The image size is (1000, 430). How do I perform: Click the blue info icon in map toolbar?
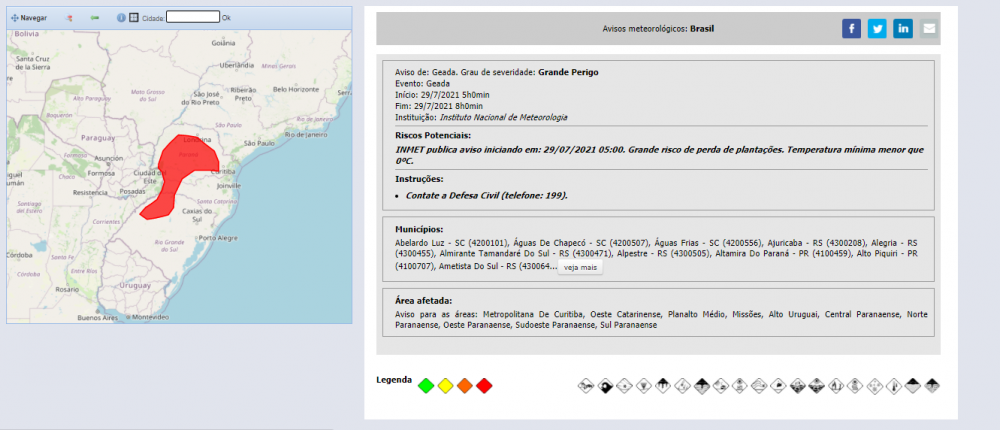[121, 18]
